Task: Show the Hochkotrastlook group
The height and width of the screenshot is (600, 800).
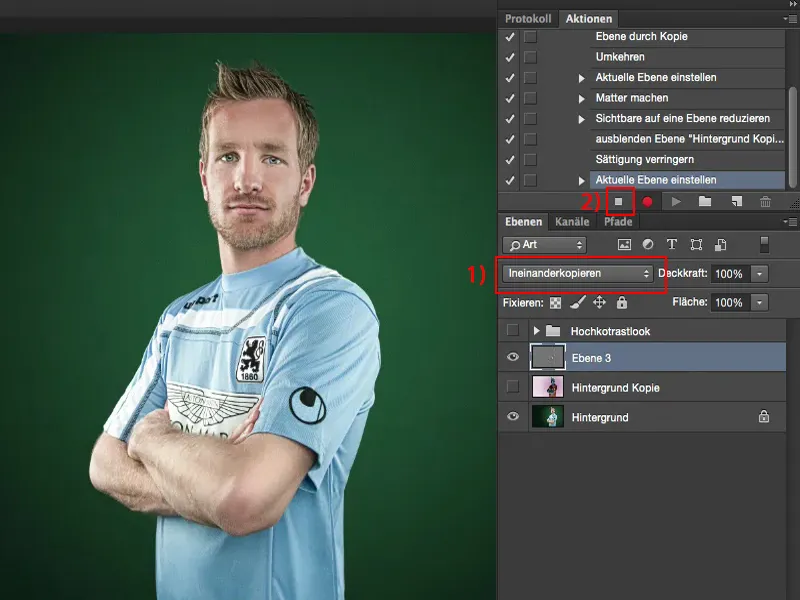Action: tap(513, 330)
